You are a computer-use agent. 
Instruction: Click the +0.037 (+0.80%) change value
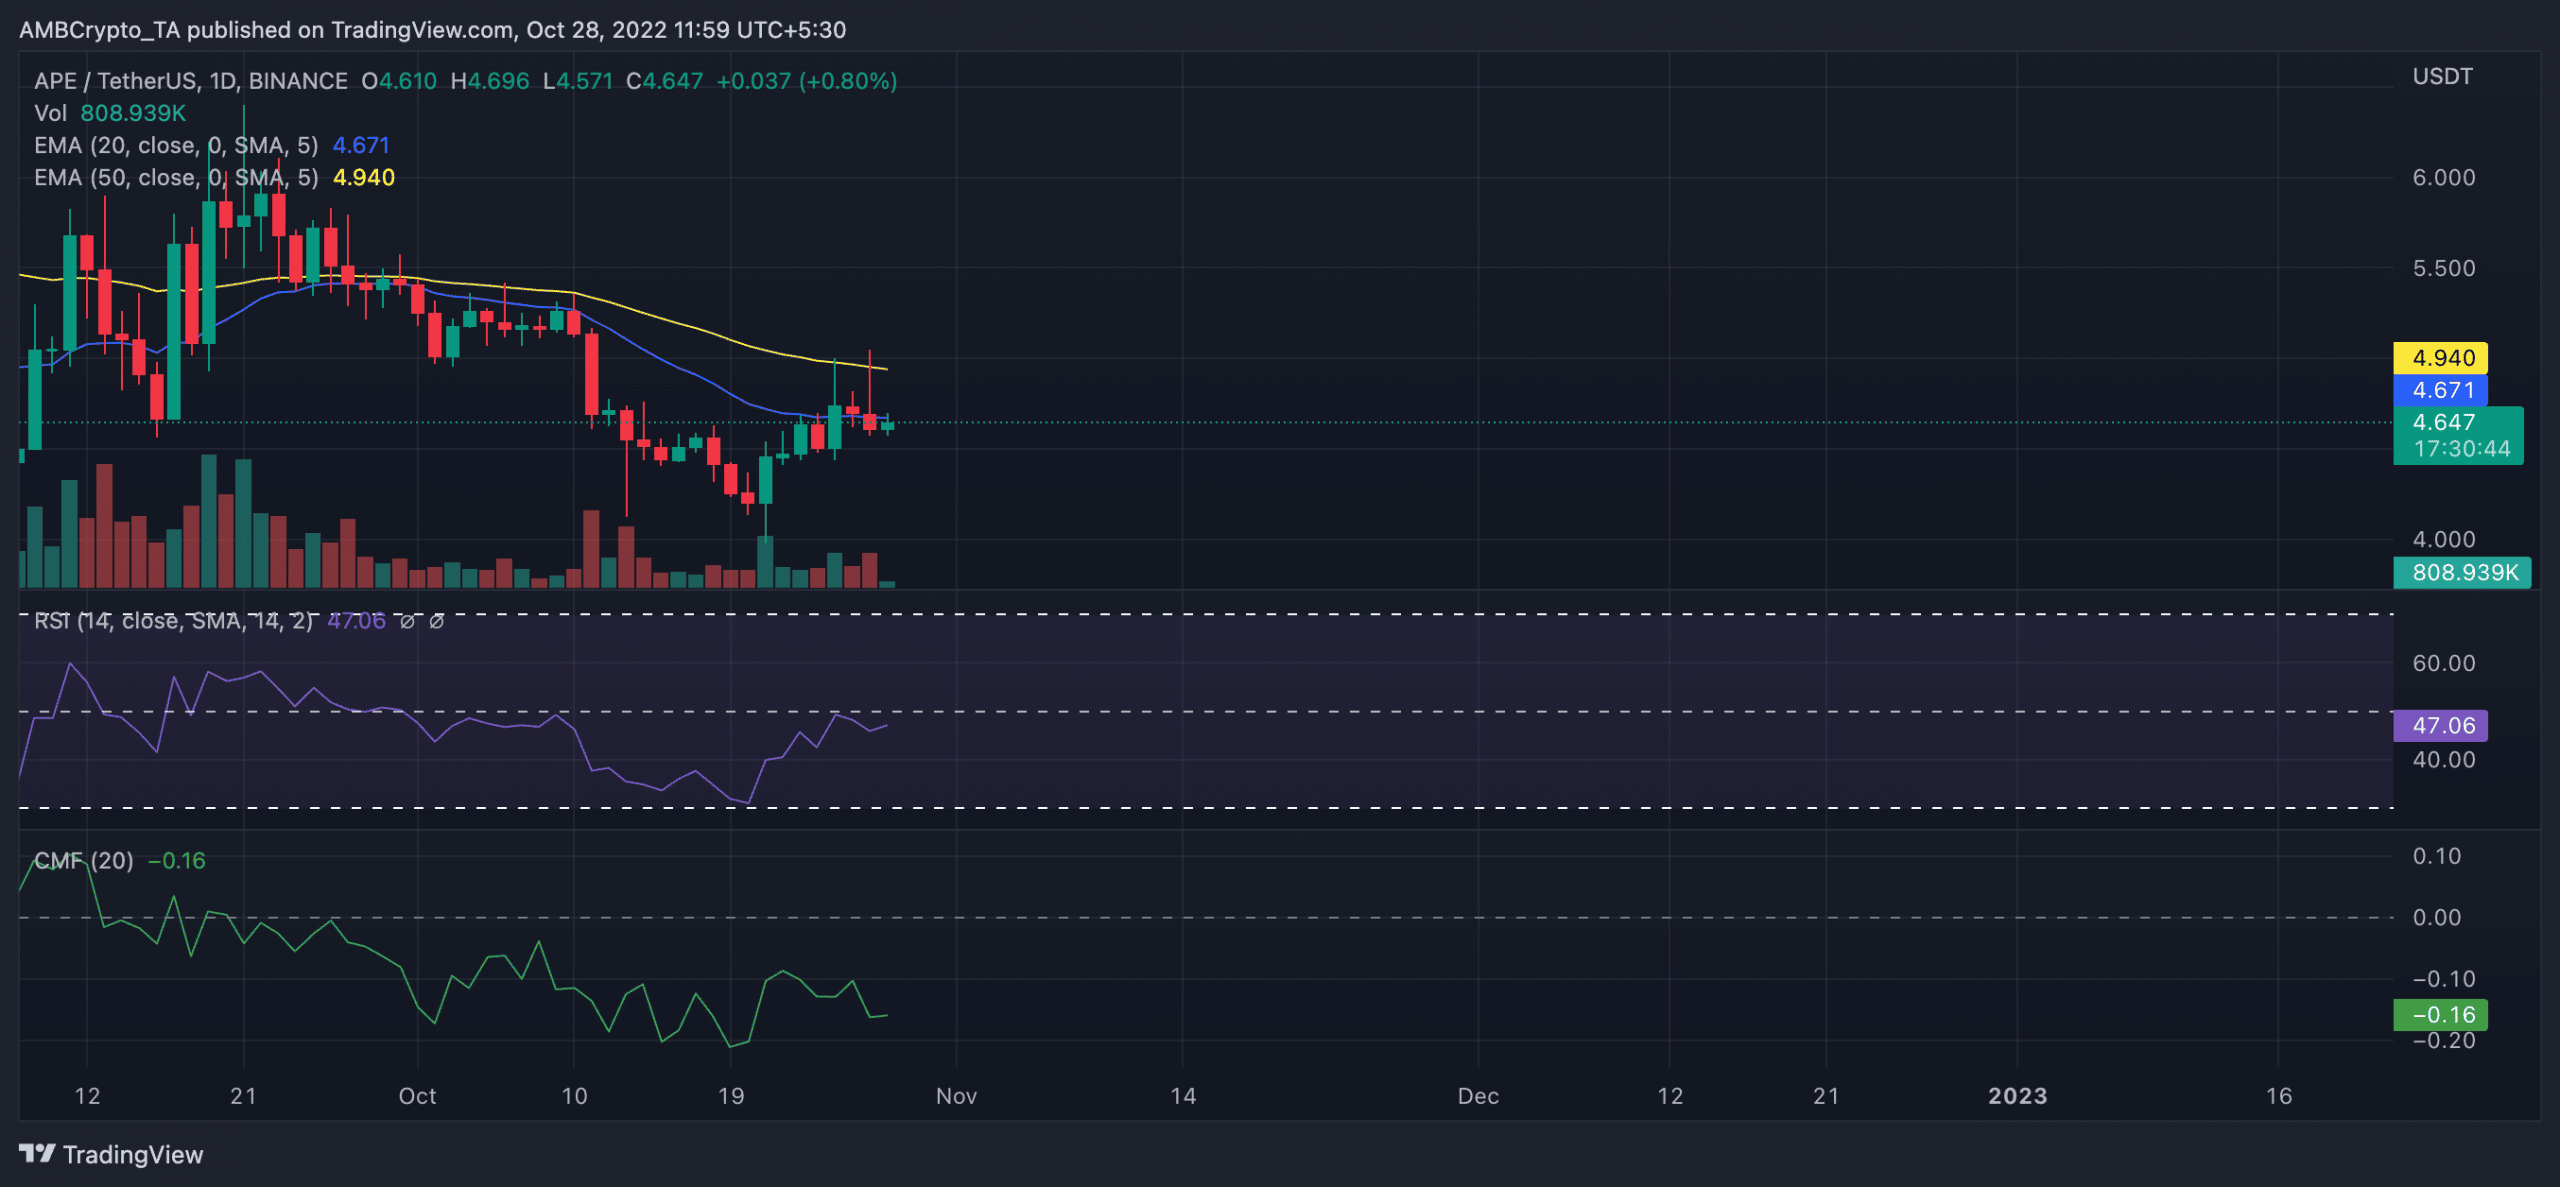806,81
